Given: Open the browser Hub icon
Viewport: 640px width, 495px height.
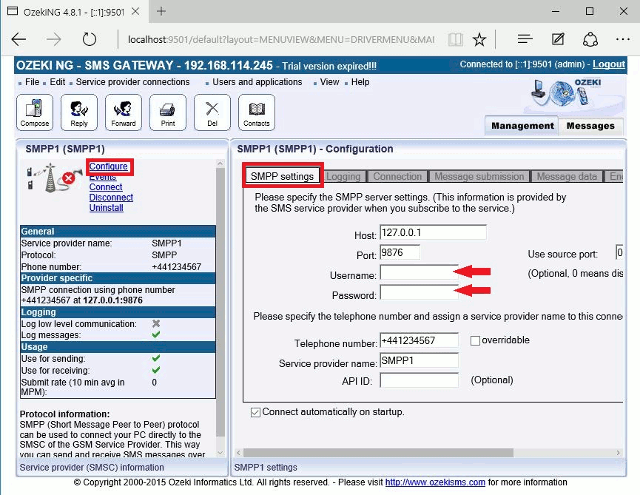Looking at the screenshot, I should (x=525, y=39).
